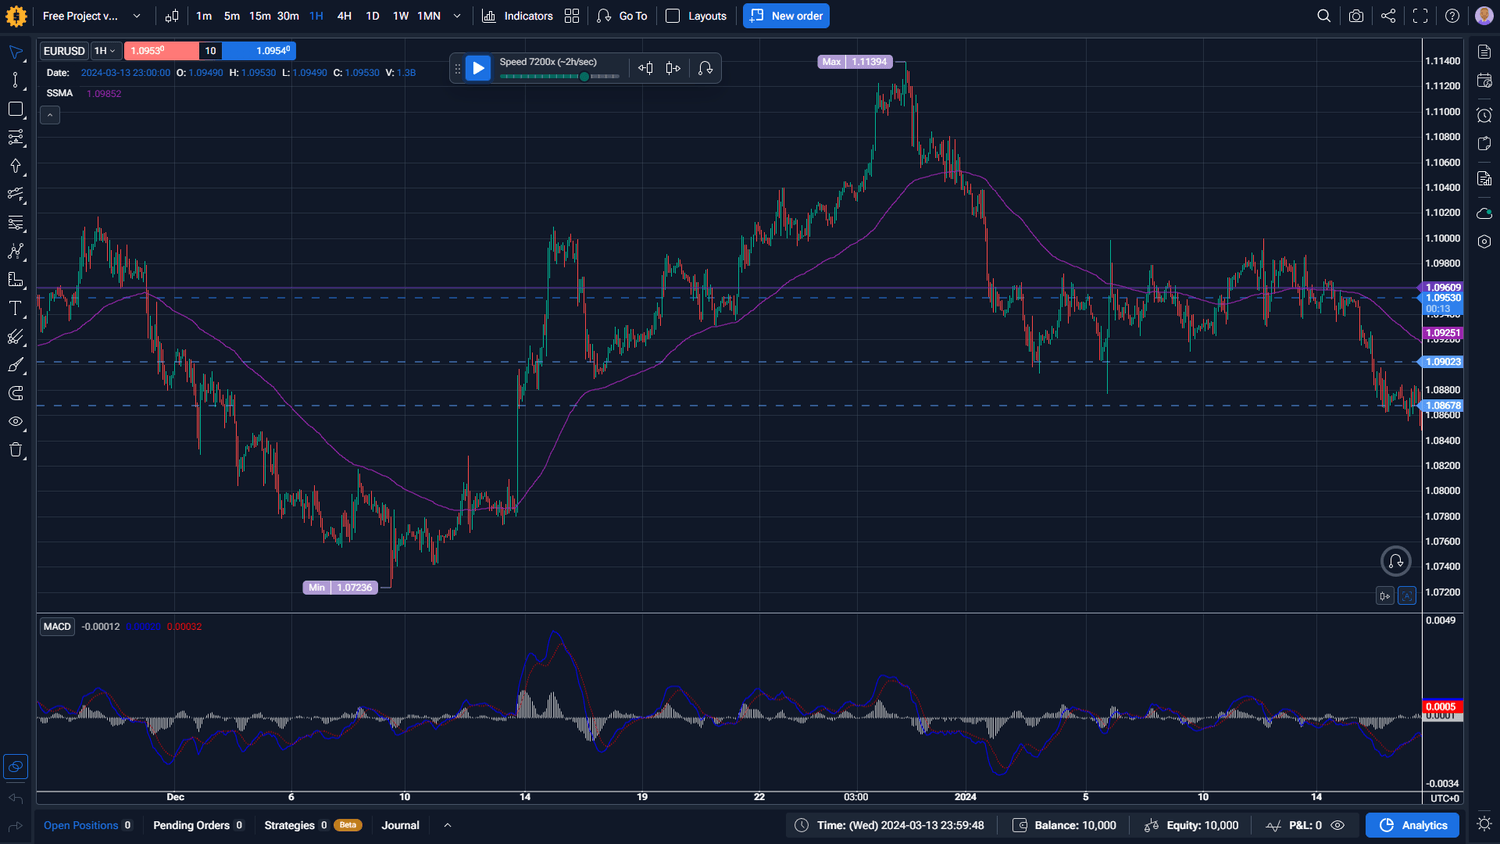Image resolution: width=1500 pixels, height=844 pixels.
Task: Toggle the theme with the sun icon
Action: click(1484, 825)
